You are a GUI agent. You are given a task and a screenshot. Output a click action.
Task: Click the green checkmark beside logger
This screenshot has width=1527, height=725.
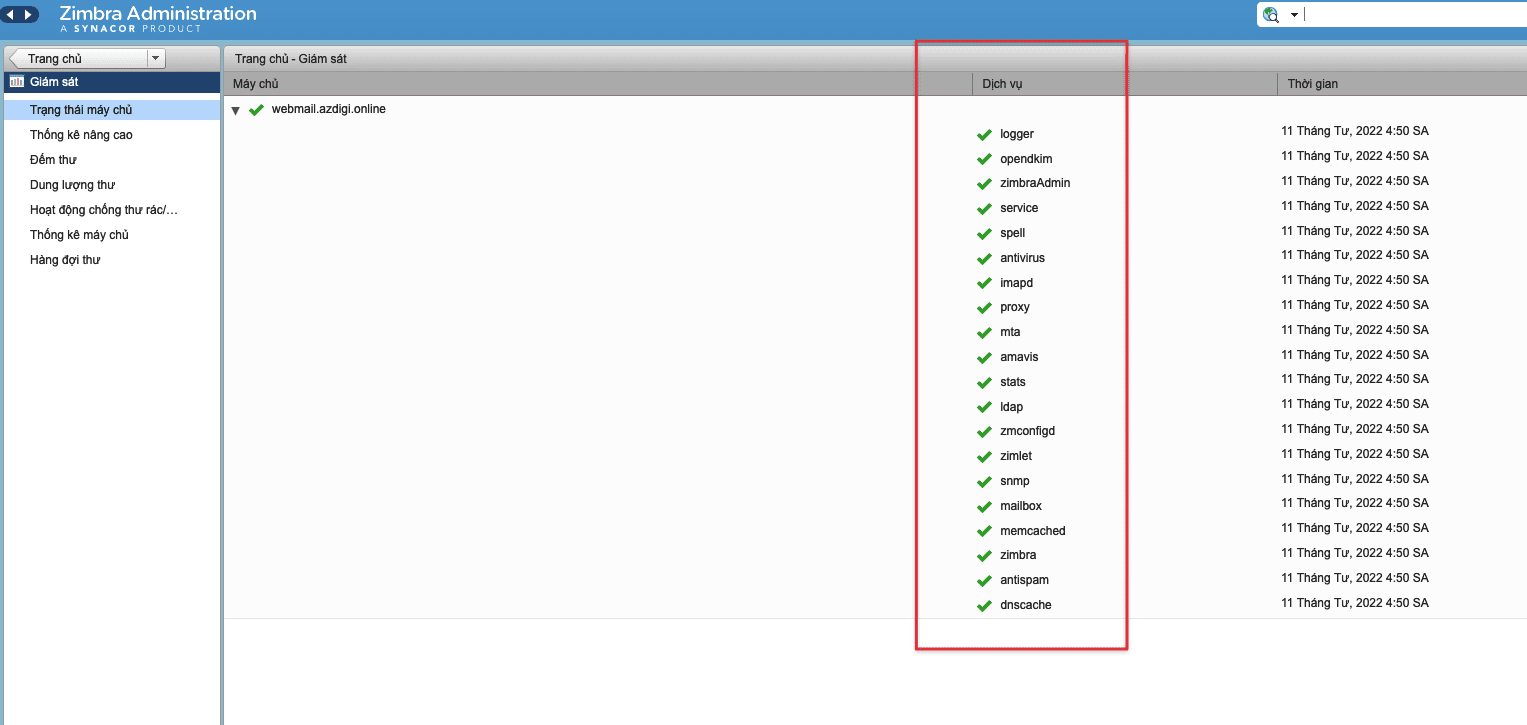(x=984, y=135)
